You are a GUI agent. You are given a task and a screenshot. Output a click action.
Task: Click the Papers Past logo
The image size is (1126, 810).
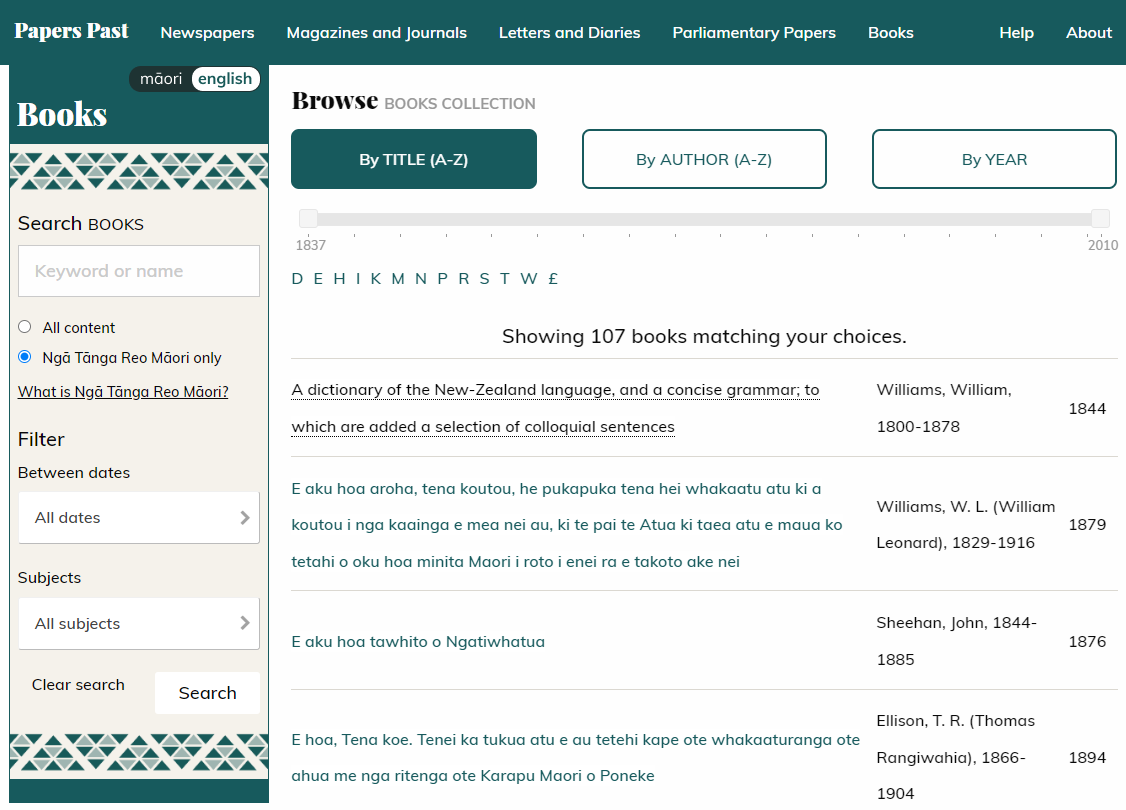pyautogui.click(x=70, y=30)
